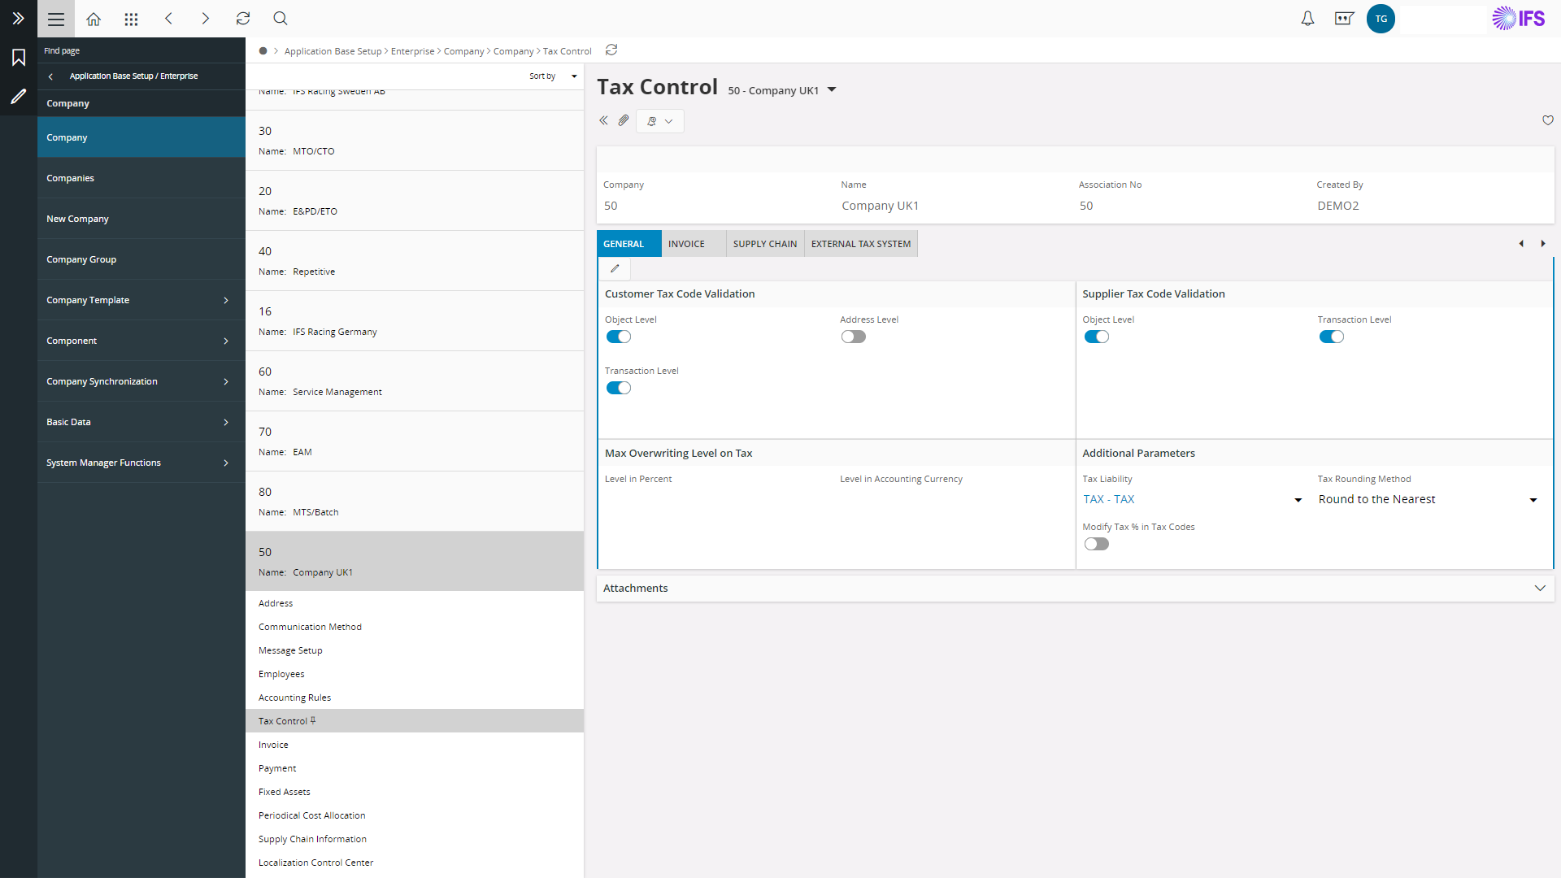1561x878 pixels.
Task: Open search with the magnifier icon
Action: pos(280,18)
